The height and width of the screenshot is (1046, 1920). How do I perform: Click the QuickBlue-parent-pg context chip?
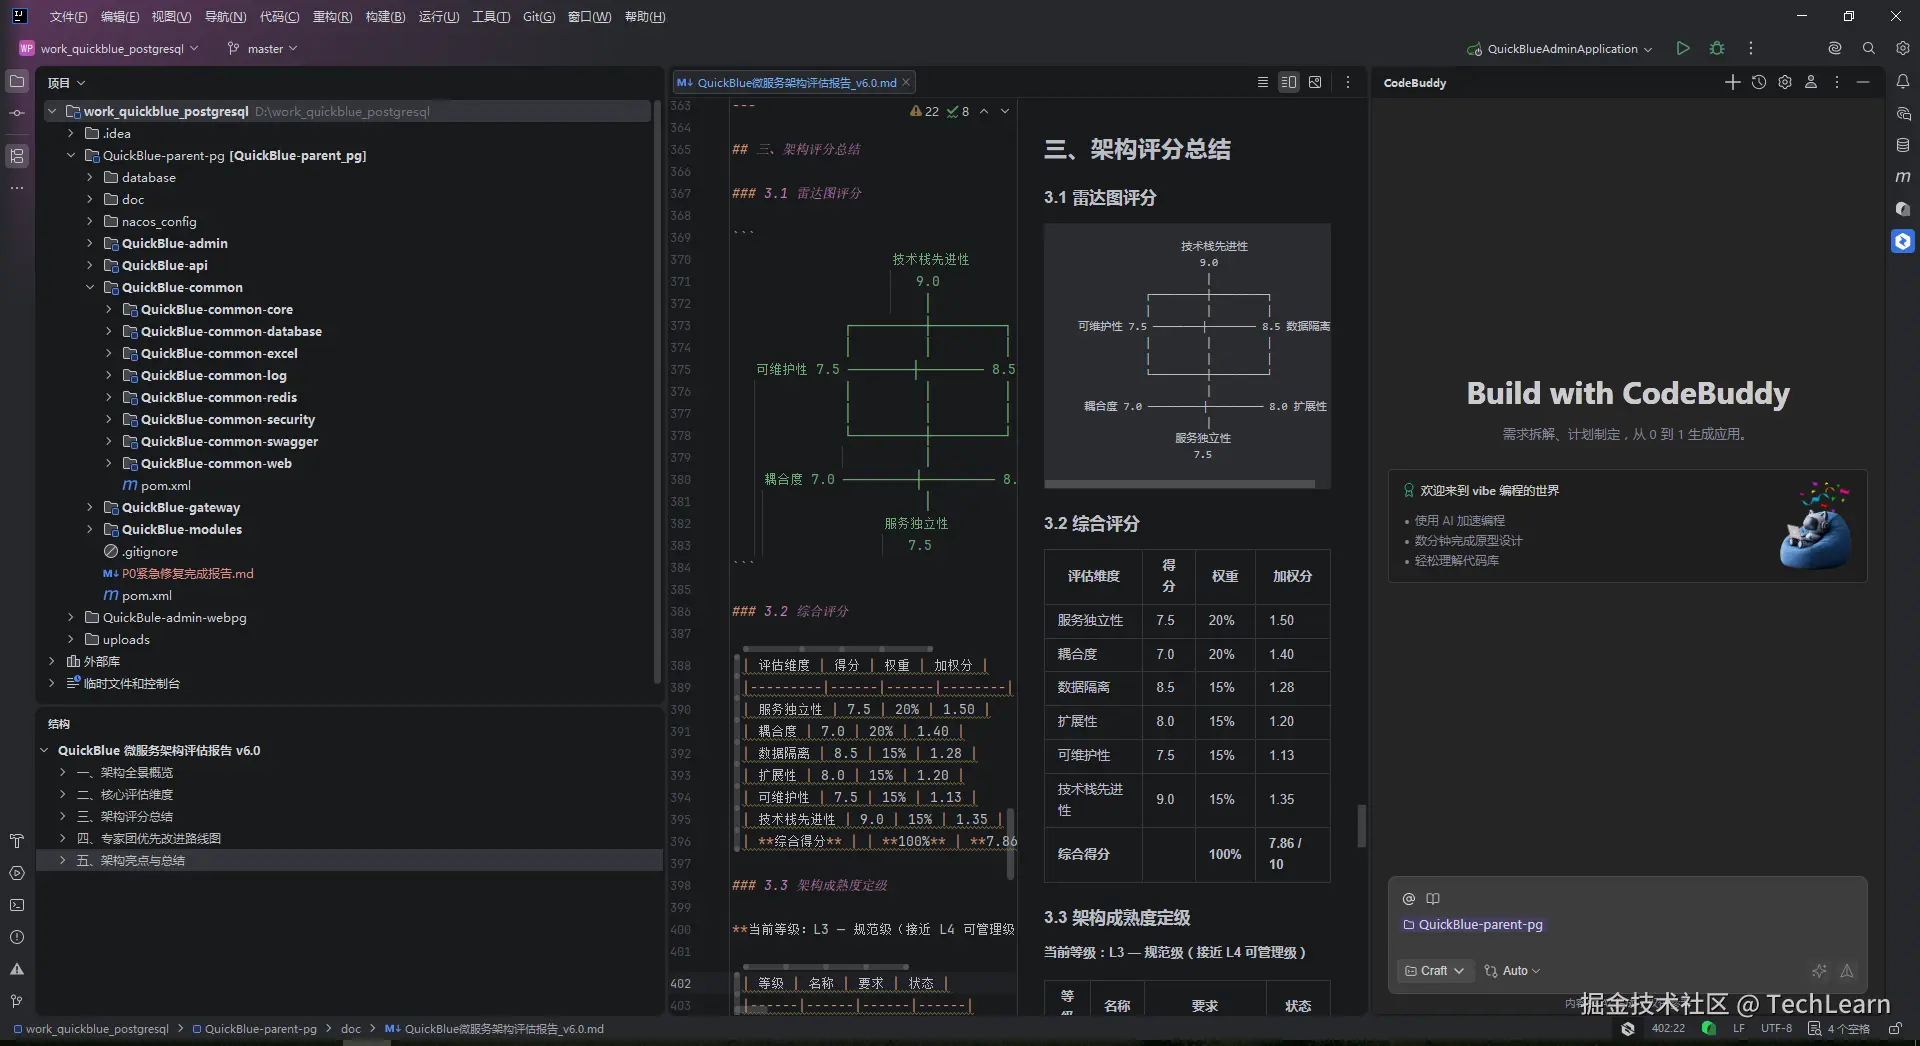point(1473,925)
